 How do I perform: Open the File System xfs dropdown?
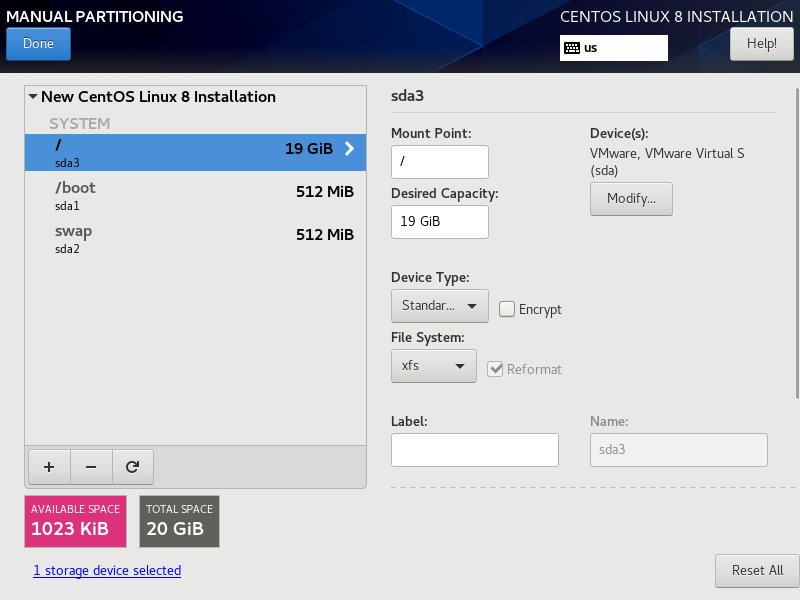point(434,366)
